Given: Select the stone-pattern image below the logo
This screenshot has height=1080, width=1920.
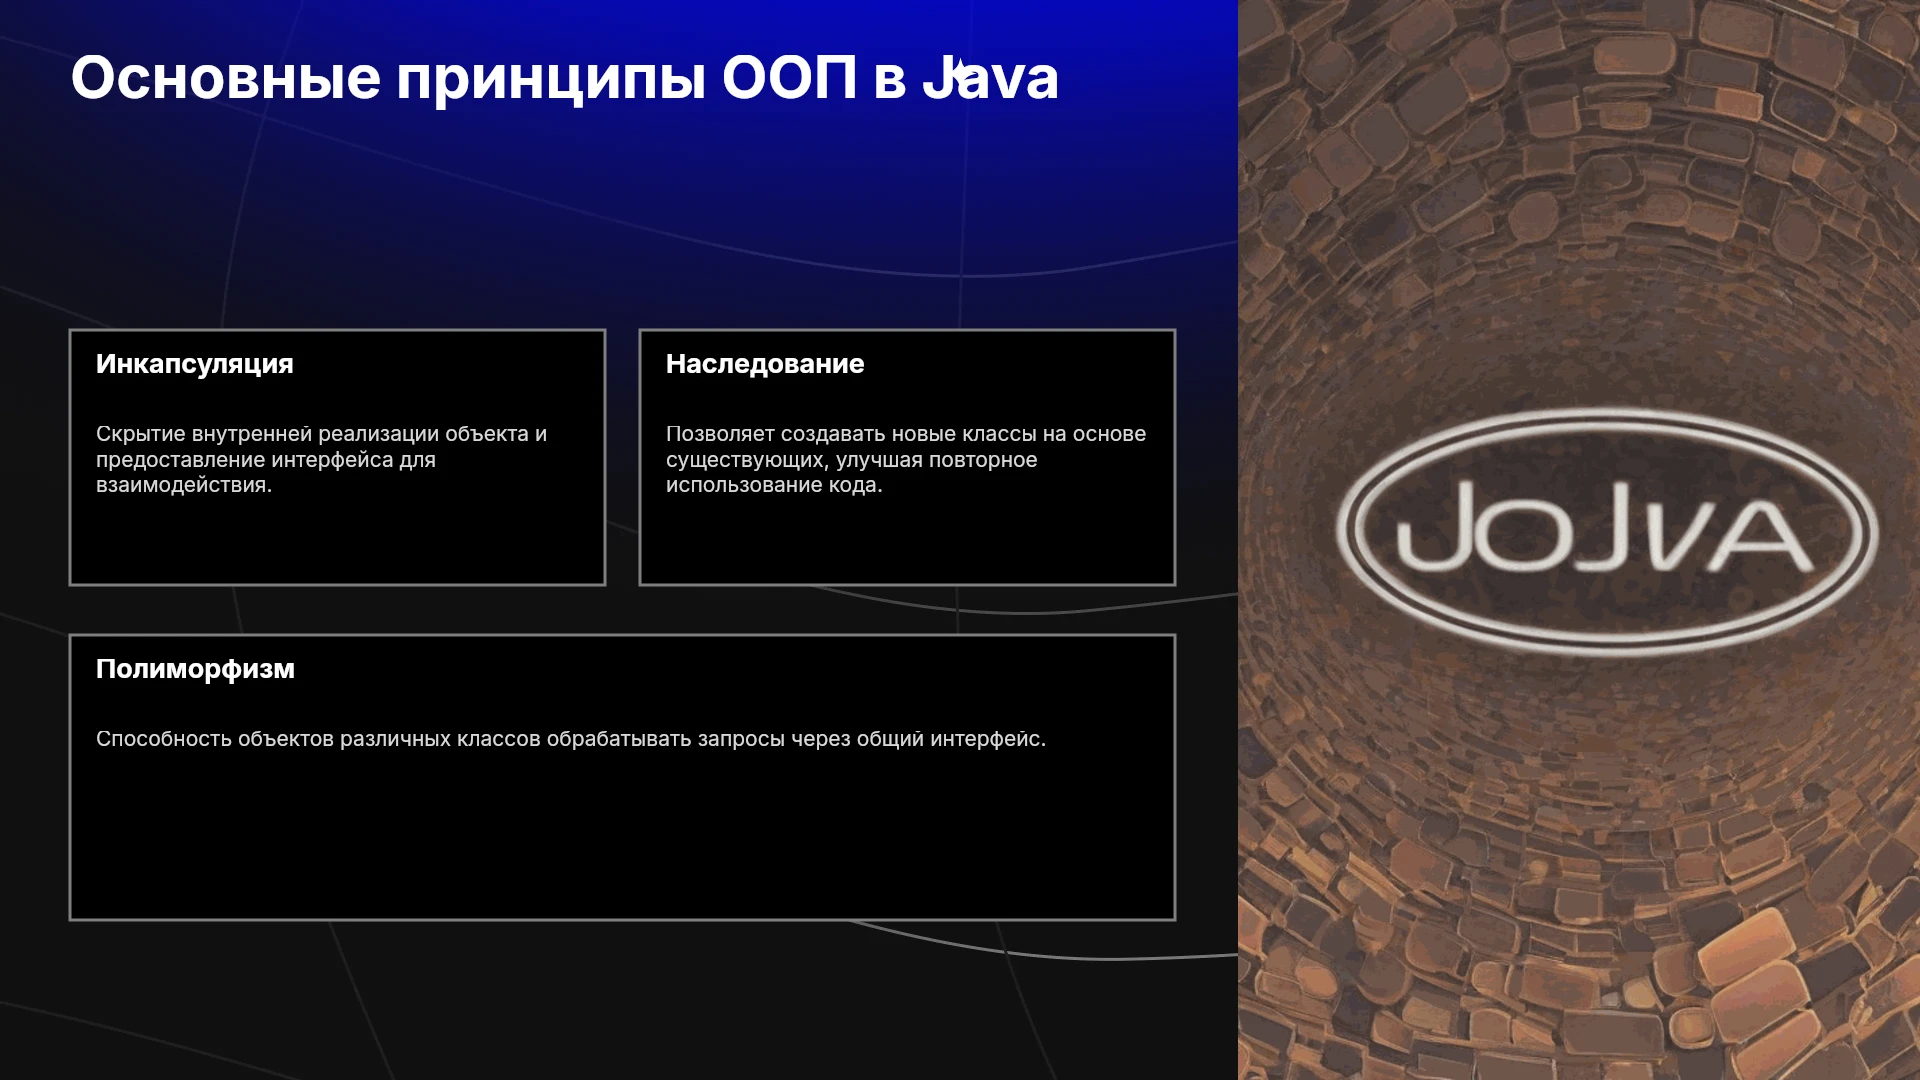Looking at the screenshot, I should point(1579,870).
